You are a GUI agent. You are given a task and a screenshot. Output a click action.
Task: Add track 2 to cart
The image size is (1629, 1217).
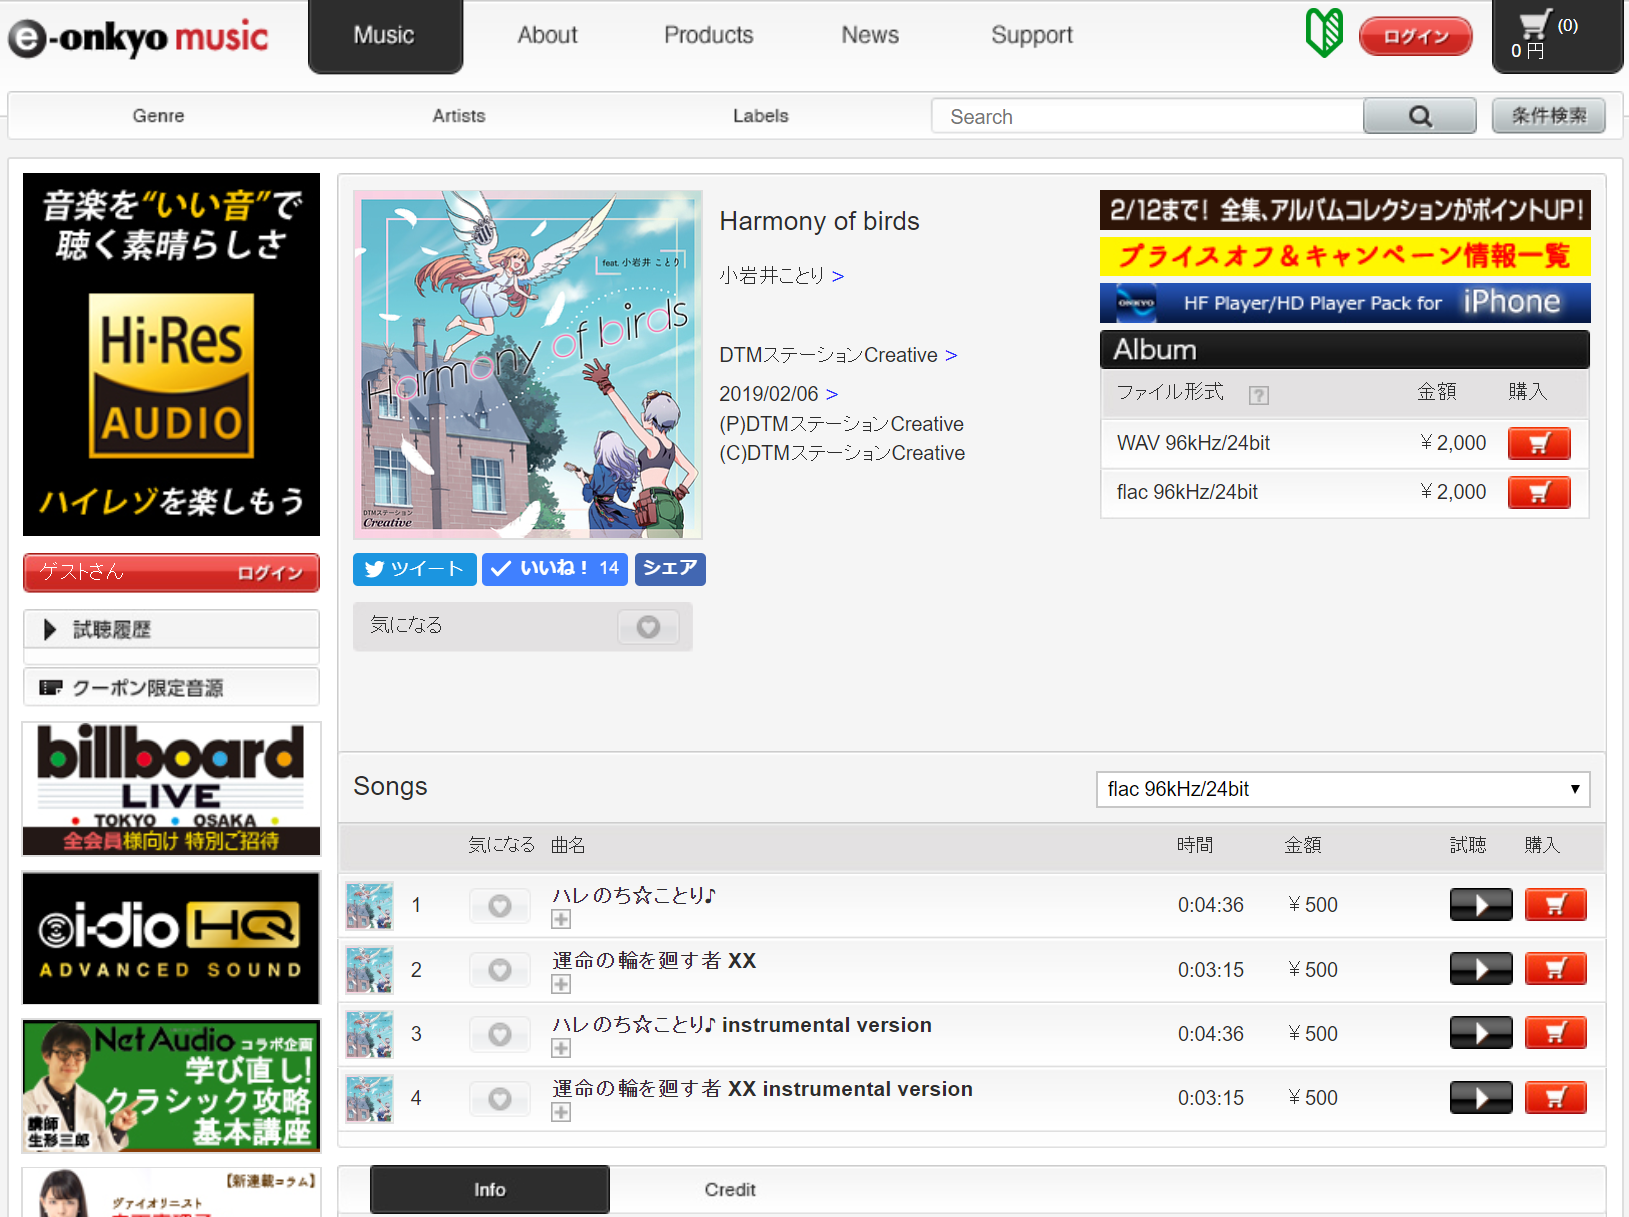pos(1556,969)
